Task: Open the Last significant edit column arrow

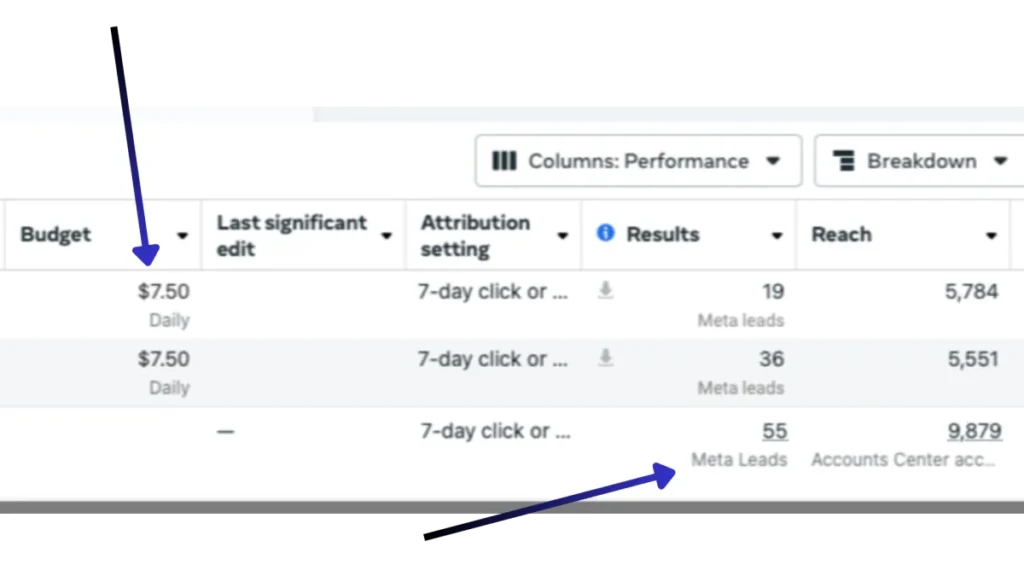Action: click(387, 236)
